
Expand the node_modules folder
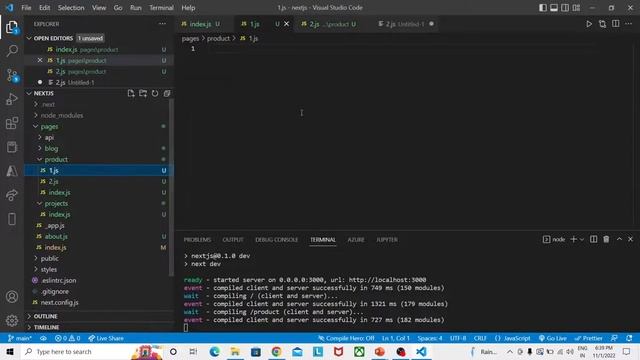(62, 116)
